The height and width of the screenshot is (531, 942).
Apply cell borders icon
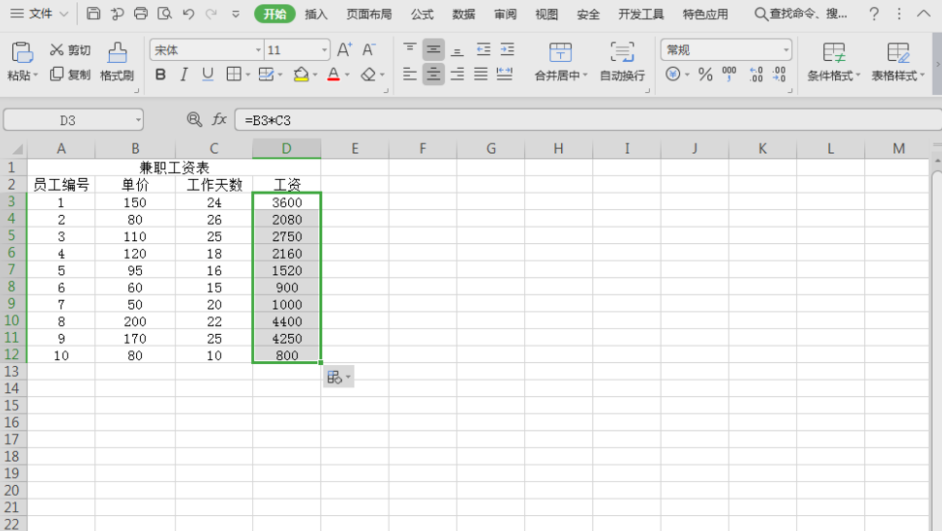tap(234, 74)
